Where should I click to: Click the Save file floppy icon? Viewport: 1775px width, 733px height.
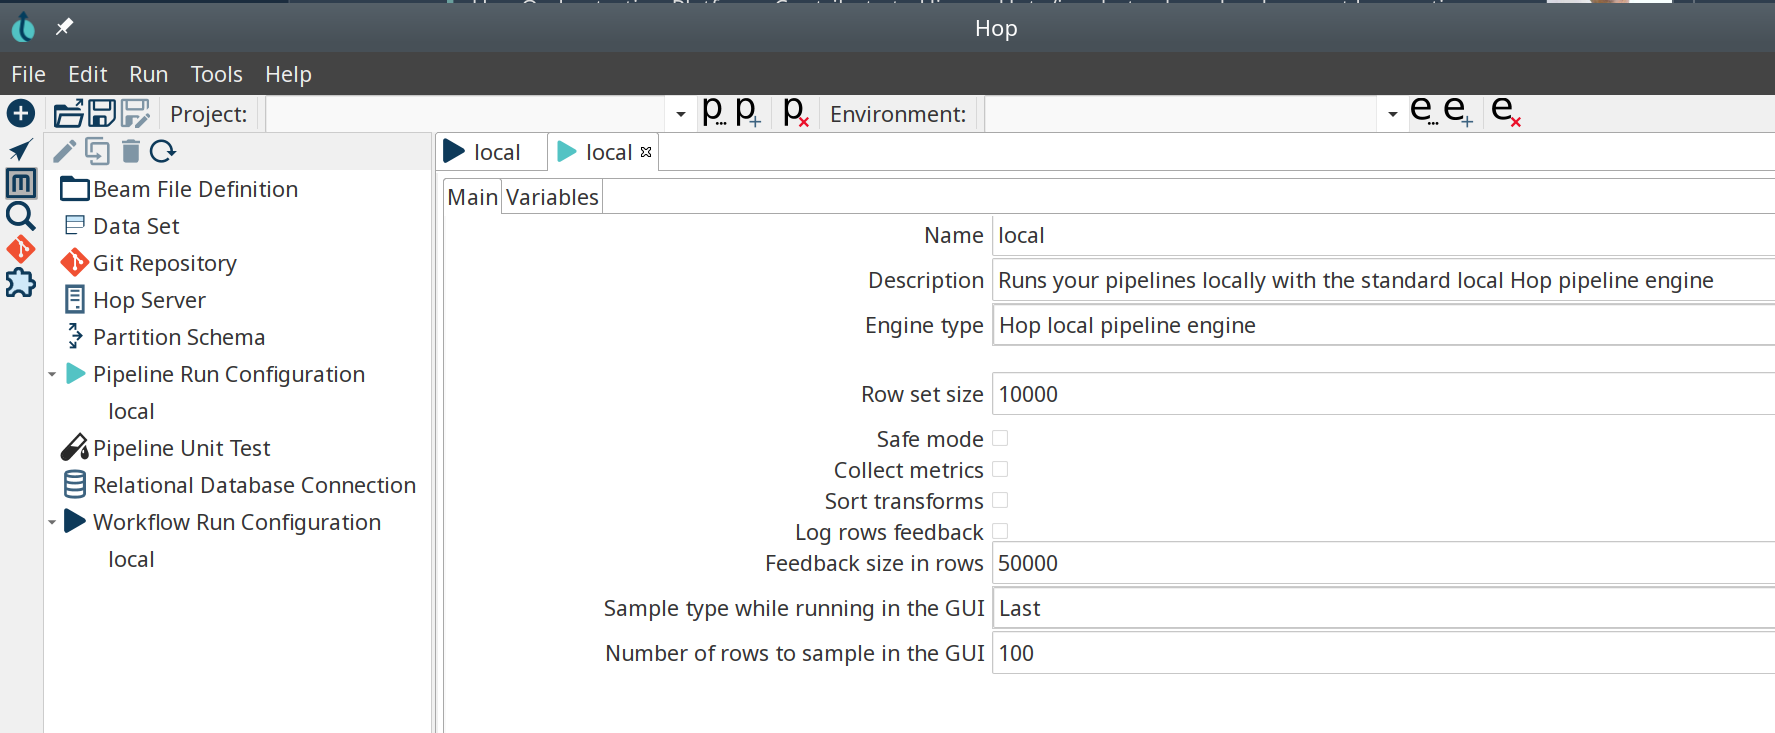point(102,114)
